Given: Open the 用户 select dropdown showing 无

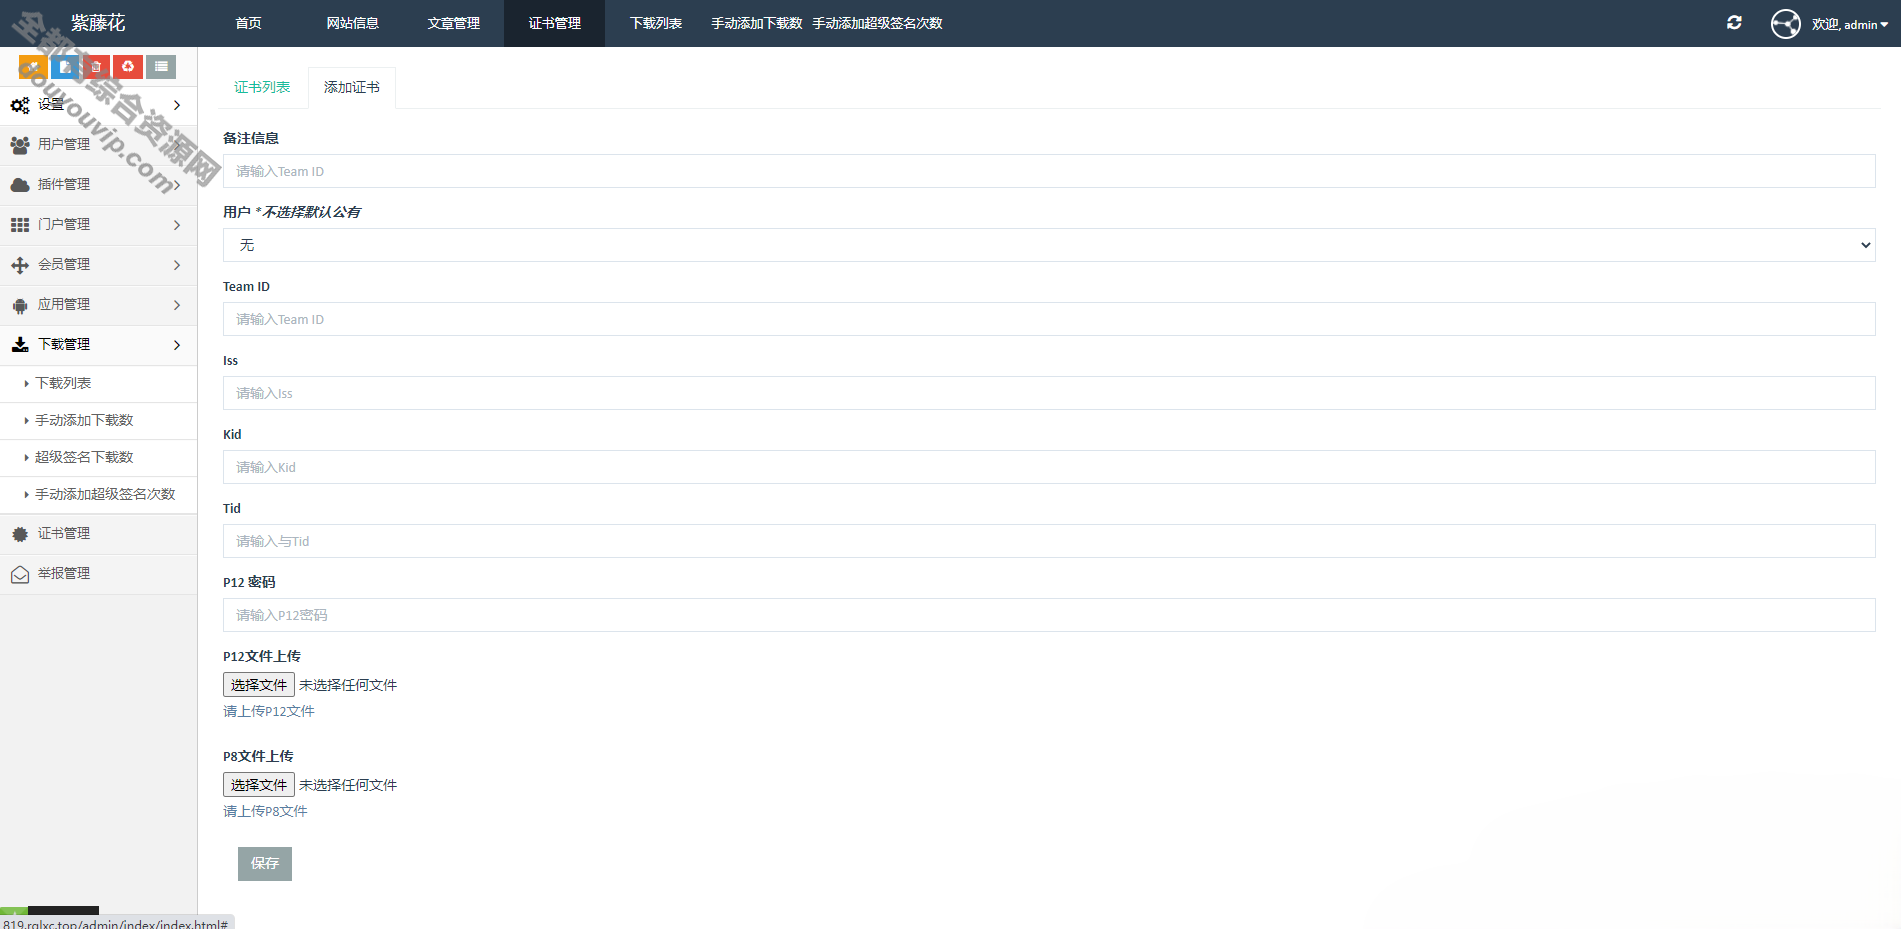Looking at the screenshot, I should pyautogui.click(x=1049, y=245).
